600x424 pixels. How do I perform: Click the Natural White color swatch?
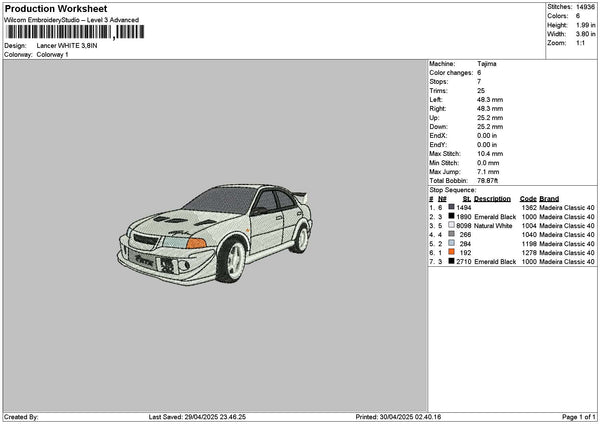[452, 225]
